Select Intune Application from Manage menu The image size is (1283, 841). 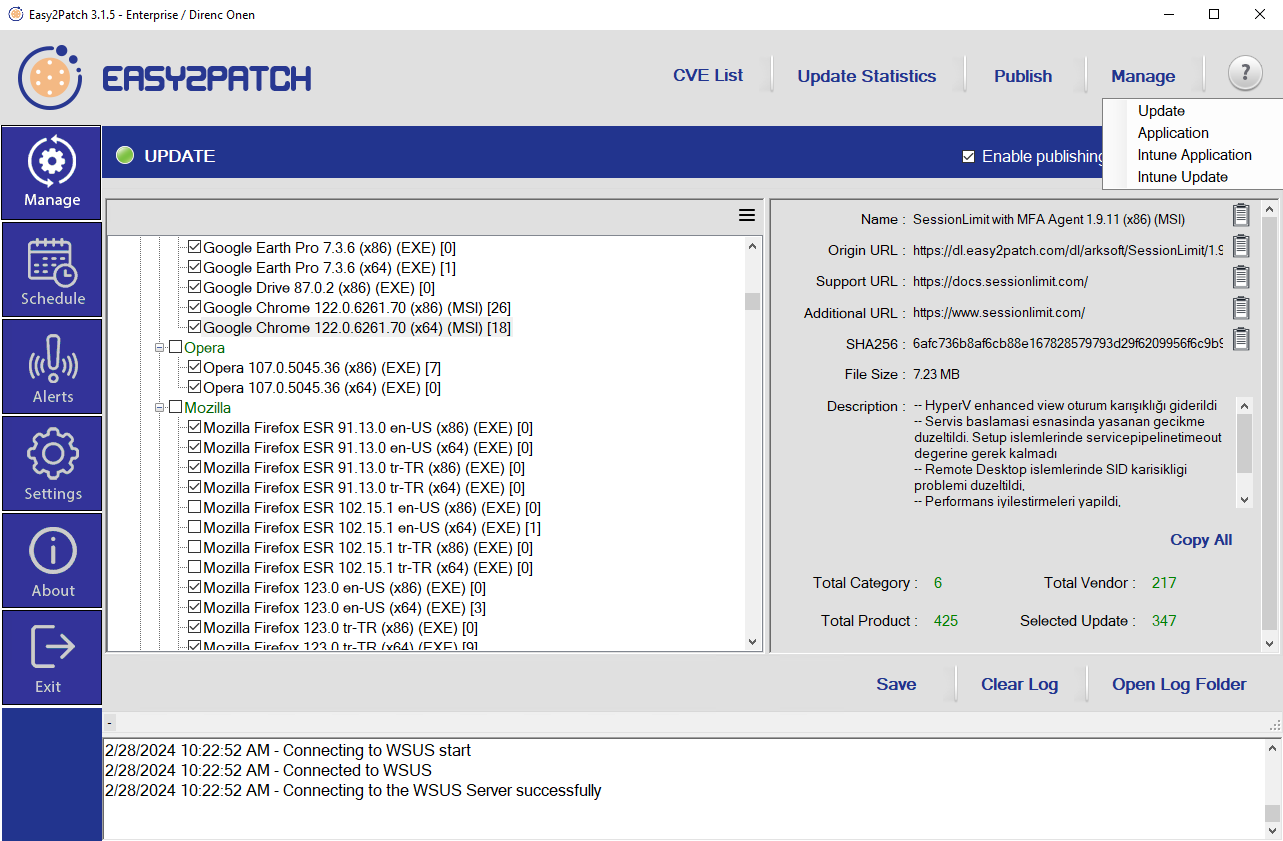point(1194,155)
